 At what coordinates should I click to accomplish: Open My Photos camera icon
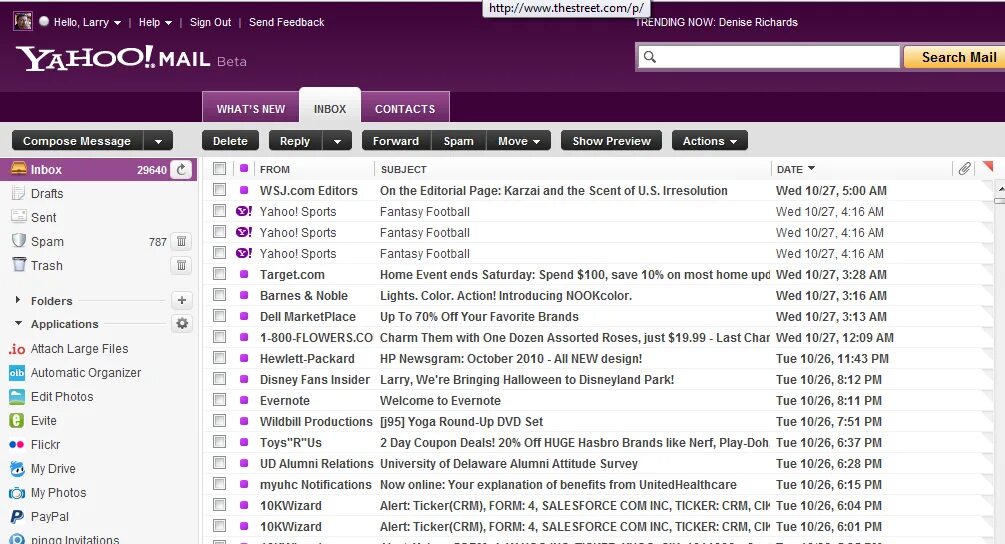[17, 493]
